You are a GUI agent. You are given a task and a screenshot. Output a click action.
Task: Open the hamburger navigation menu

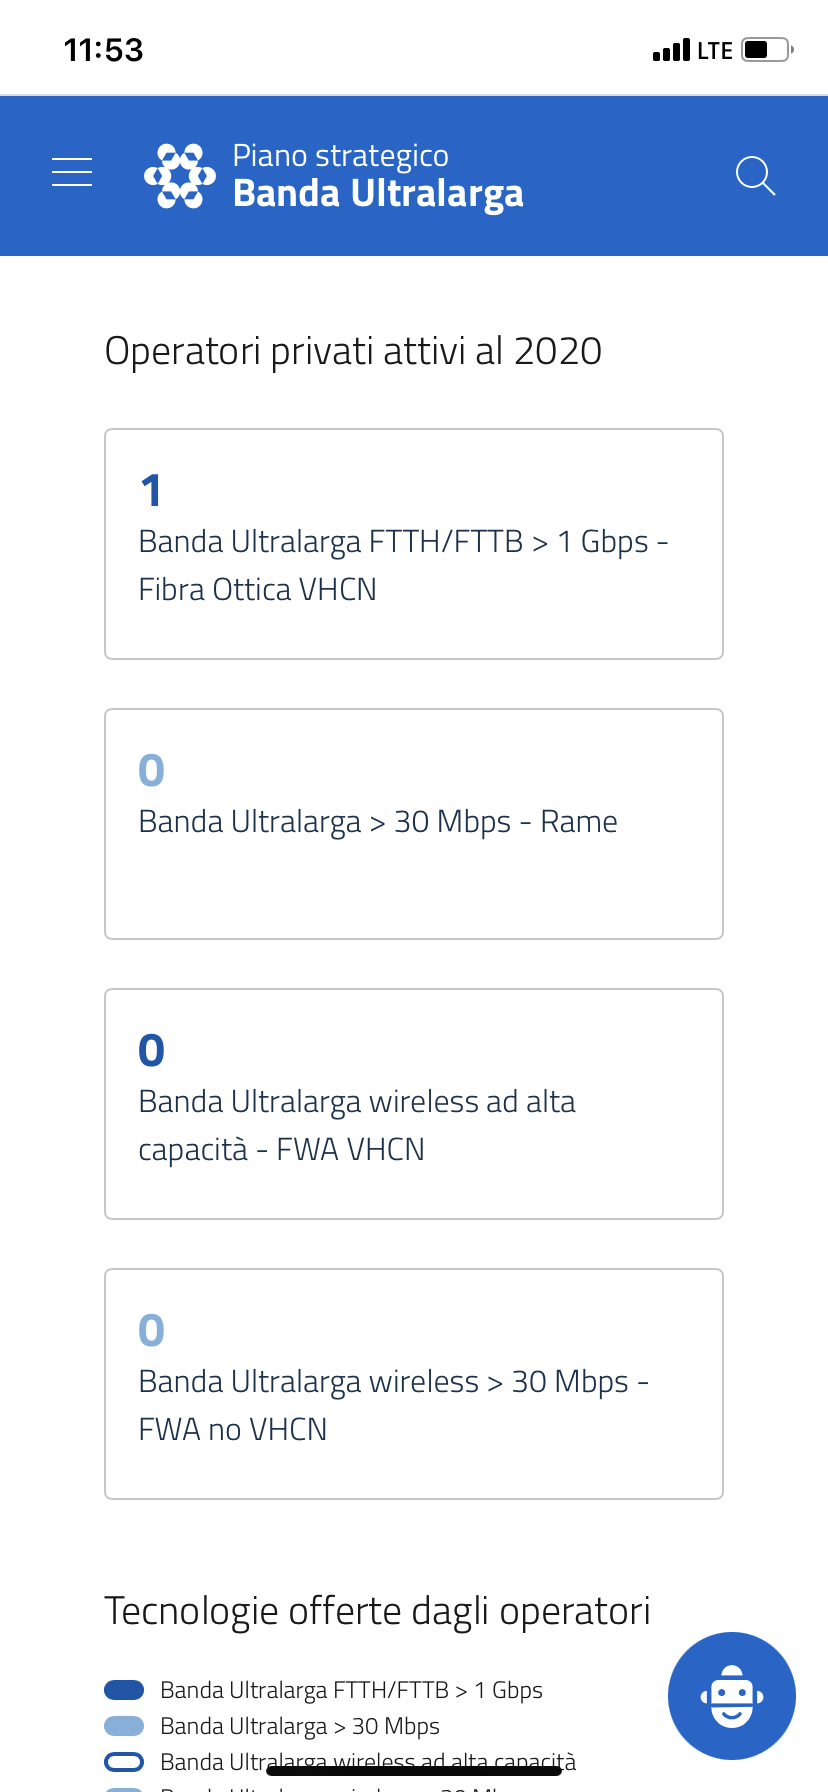(72, 173)
